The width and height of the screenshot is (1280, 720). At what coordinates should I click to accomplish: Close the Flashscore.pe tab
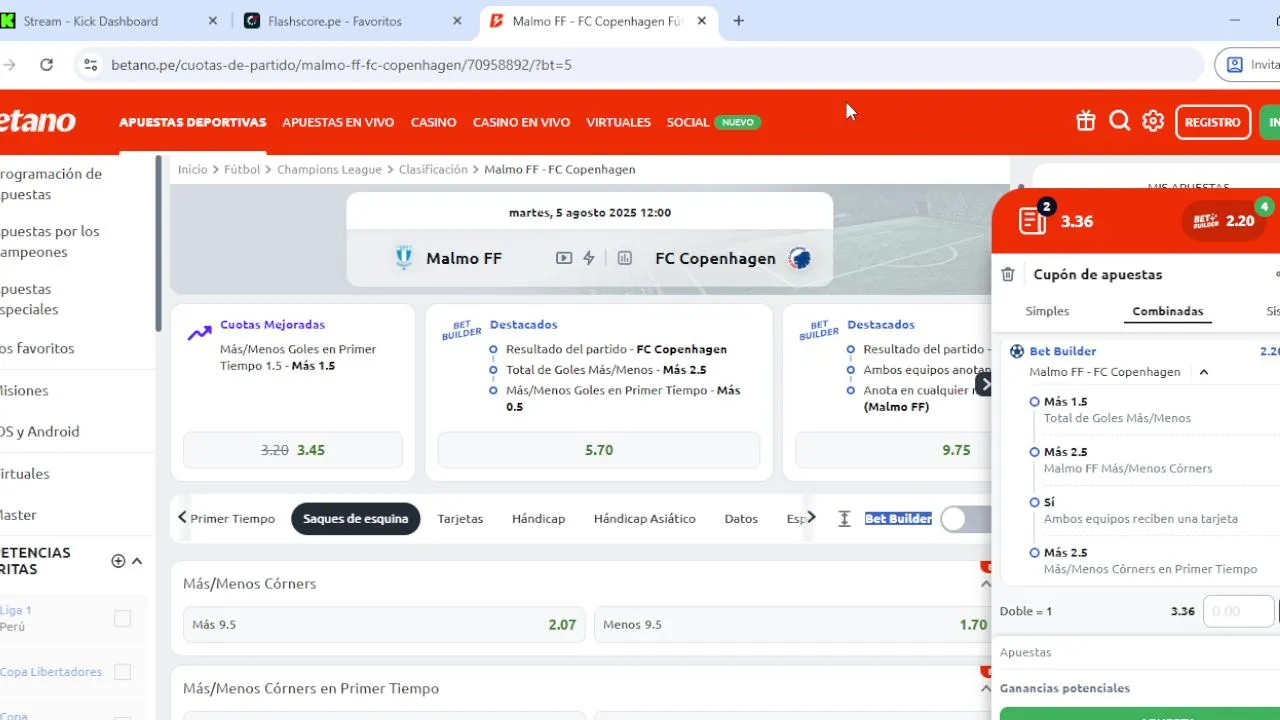(x=456, y=21)
